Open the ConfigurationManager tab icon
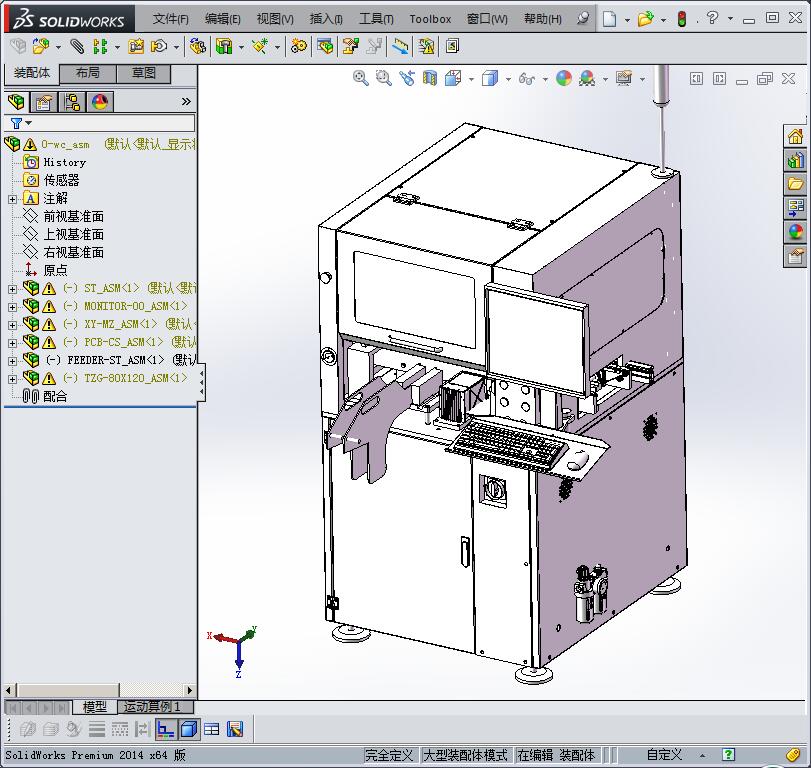The image size is (811, 768). click(72, 102)
